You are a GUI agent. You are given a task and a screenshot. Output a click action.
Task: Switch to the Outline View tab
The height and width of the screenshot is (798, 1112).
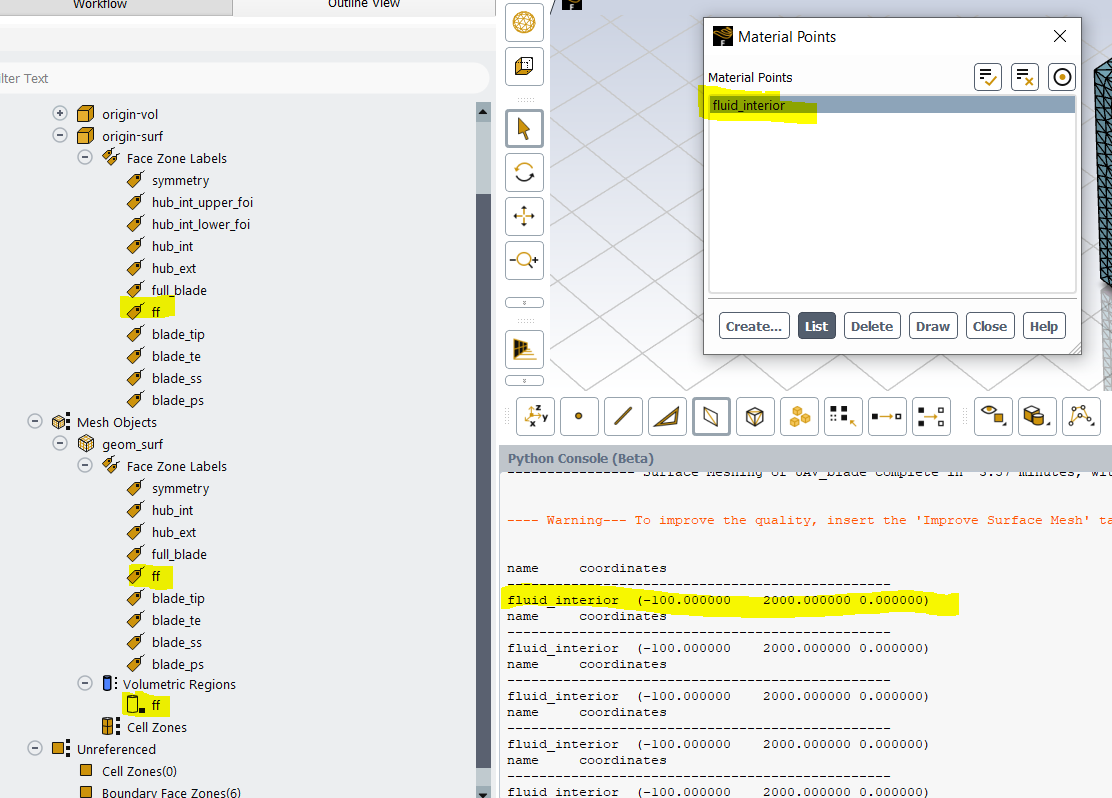point(364,6)
